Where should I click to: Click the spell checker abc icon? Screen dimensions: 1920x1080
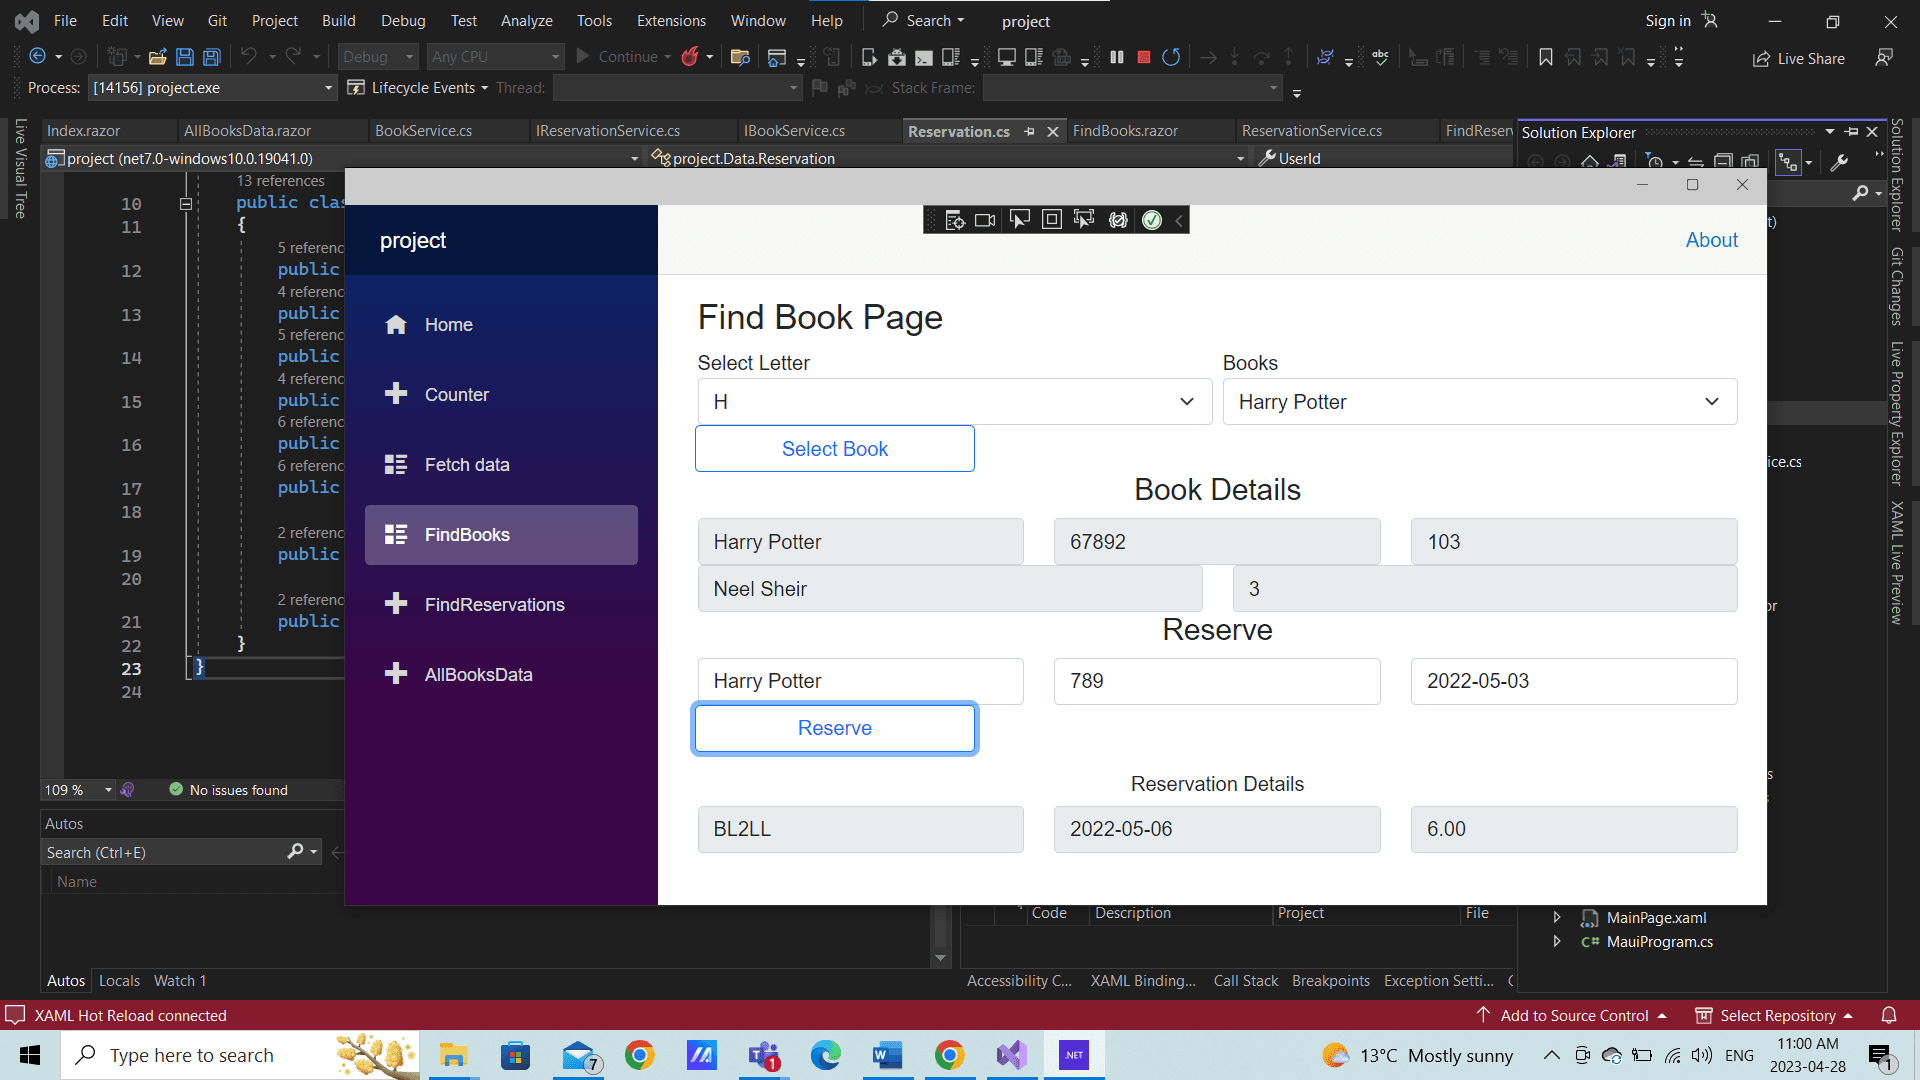click(x=1381, y=57)
